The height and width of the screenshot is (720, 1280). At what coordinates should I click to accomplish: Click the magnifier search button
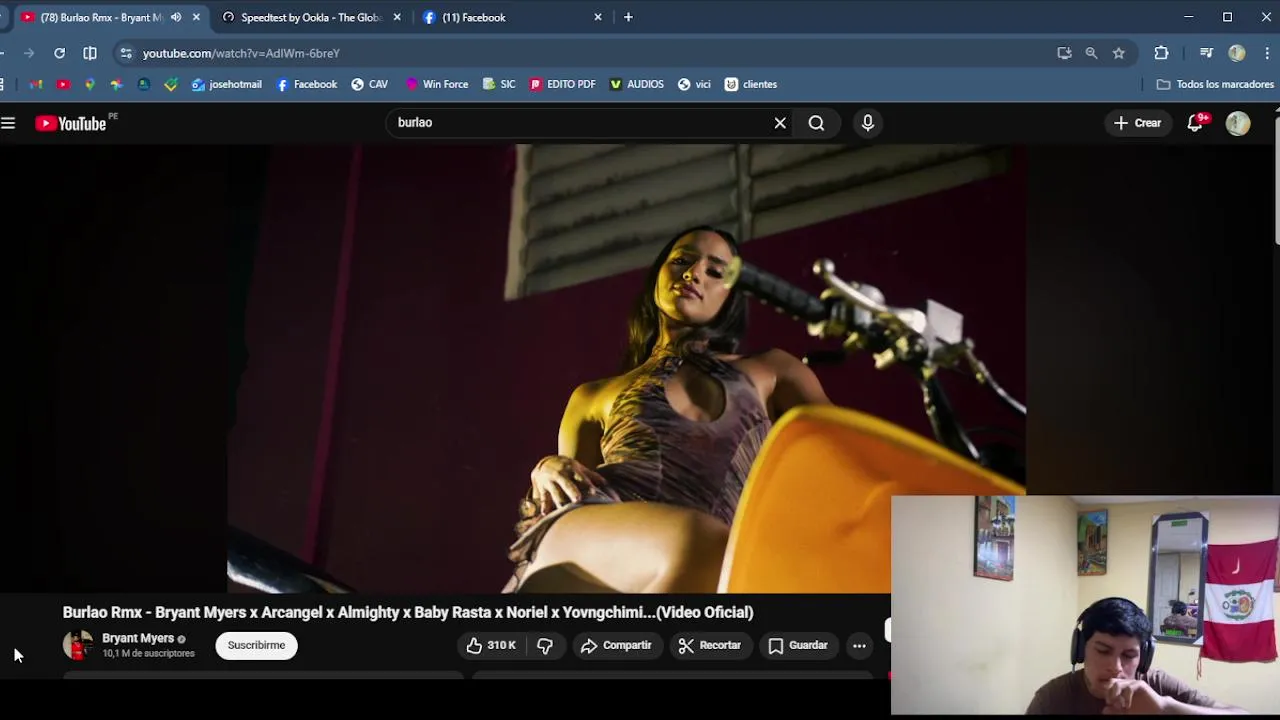817,123
